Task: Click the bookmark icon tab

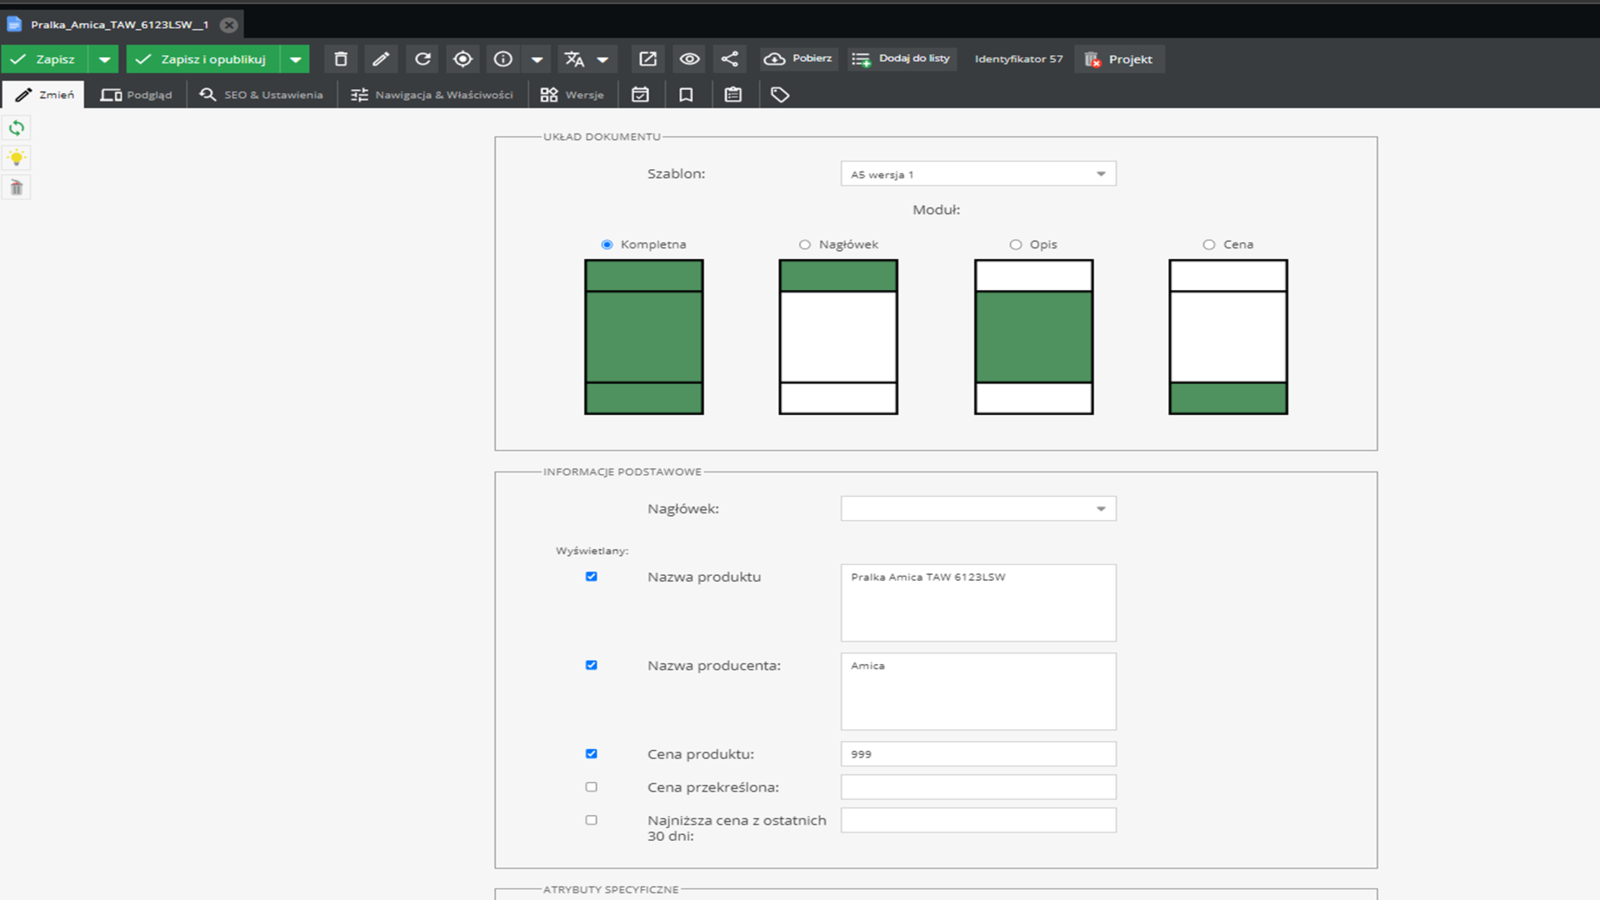Action: 686,95
